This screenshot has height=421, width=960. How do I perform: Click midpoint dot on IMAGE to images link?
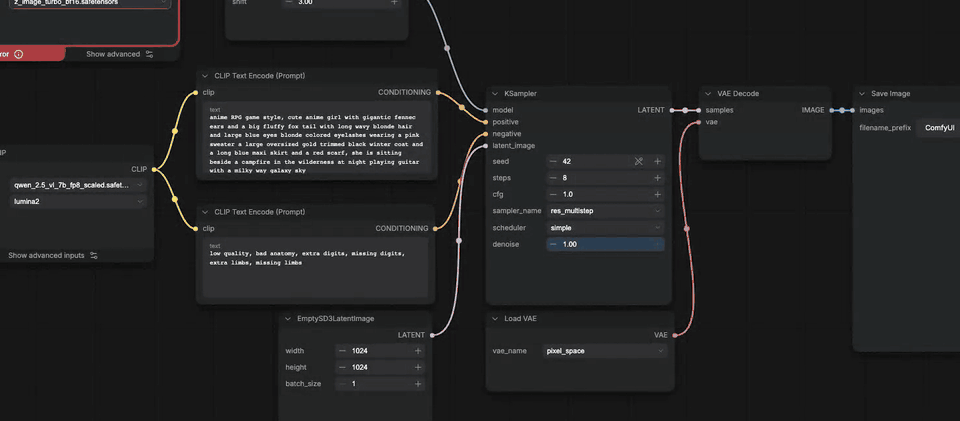(842, 110)
